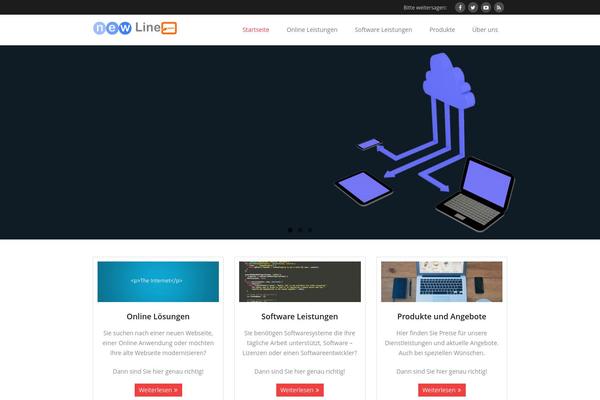Open the blue The Internet thumbnail
Image resolution: width=600 pixels, height=400 pixels.
click(158, 281)
